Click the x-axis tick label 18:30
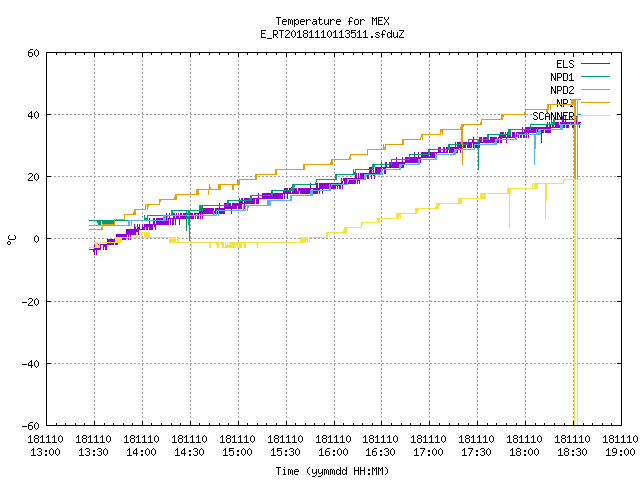The image size is (640, 480). (x=572, y=452)
